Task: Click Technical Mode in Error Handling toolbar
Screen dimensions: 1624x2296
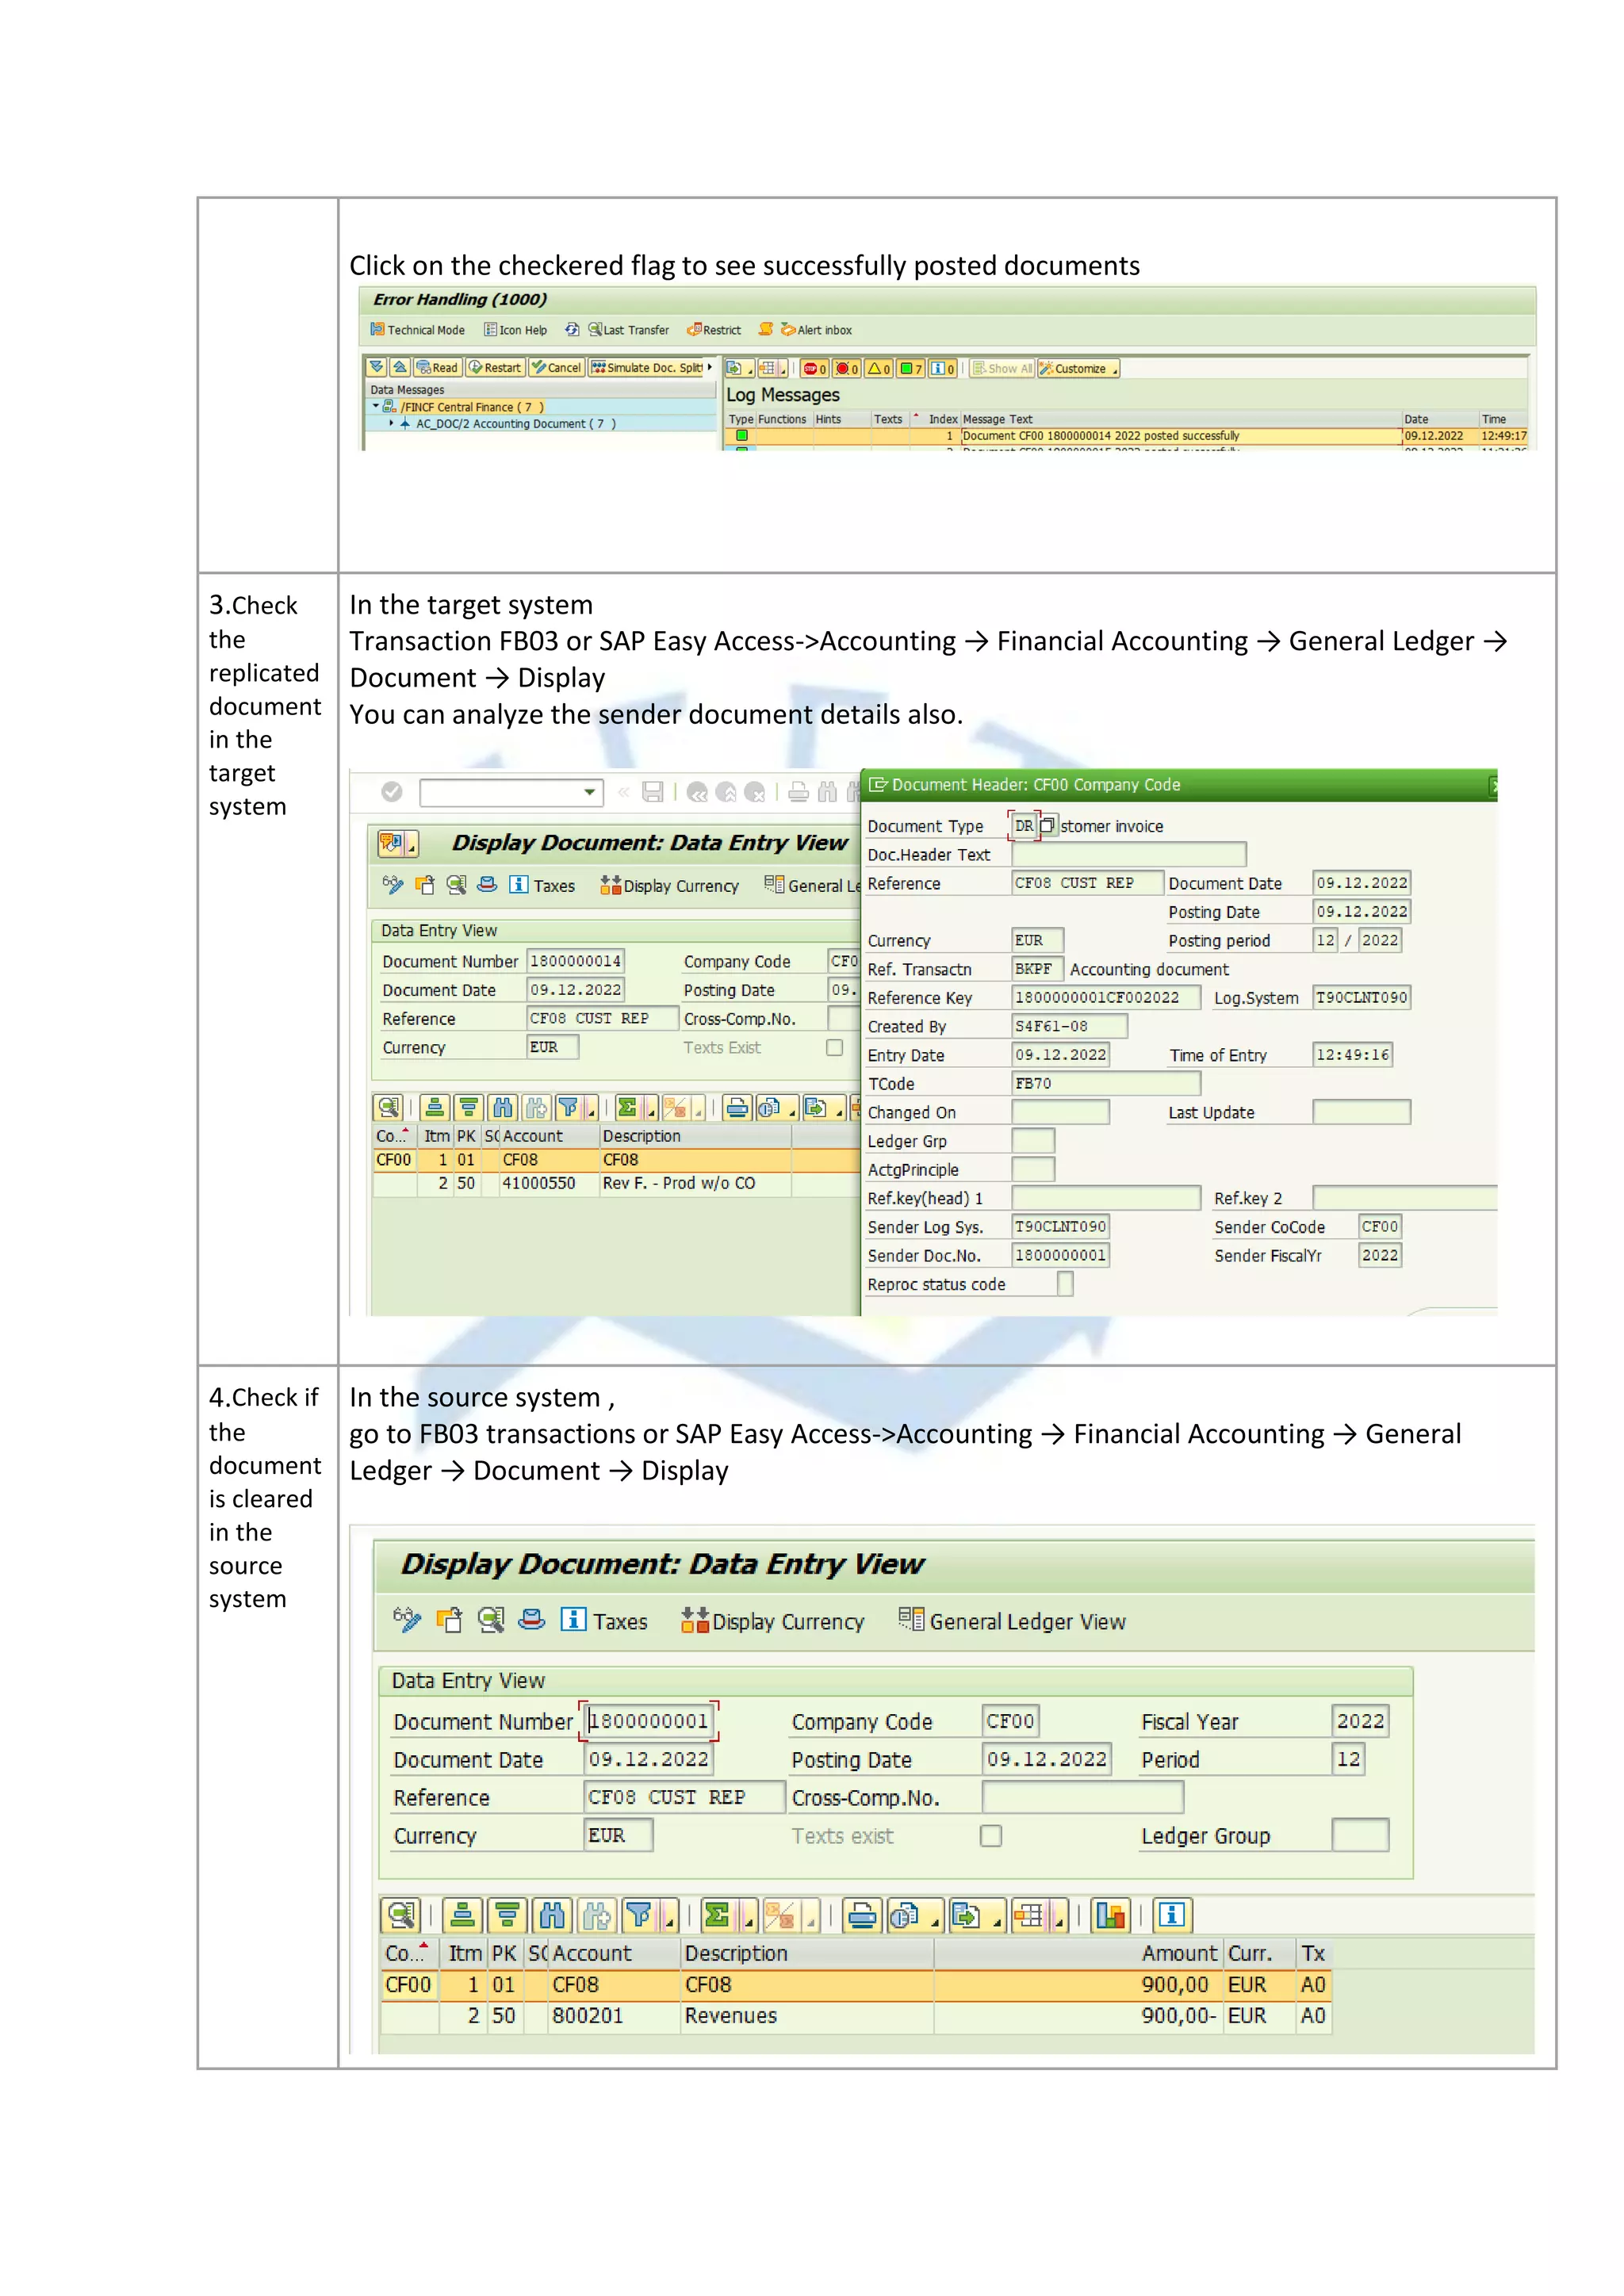Action: click(x=417, y=330)
